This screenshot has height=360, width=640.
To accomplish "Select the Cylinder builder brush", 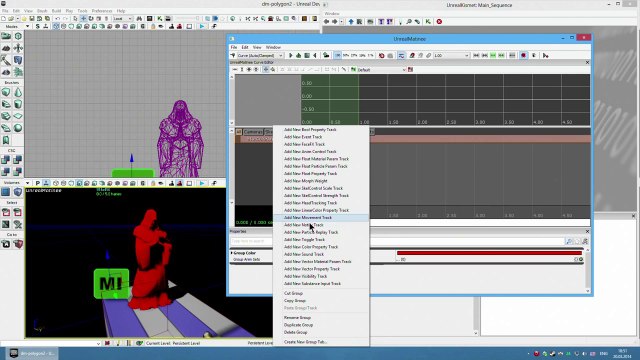I will (18, 104).
